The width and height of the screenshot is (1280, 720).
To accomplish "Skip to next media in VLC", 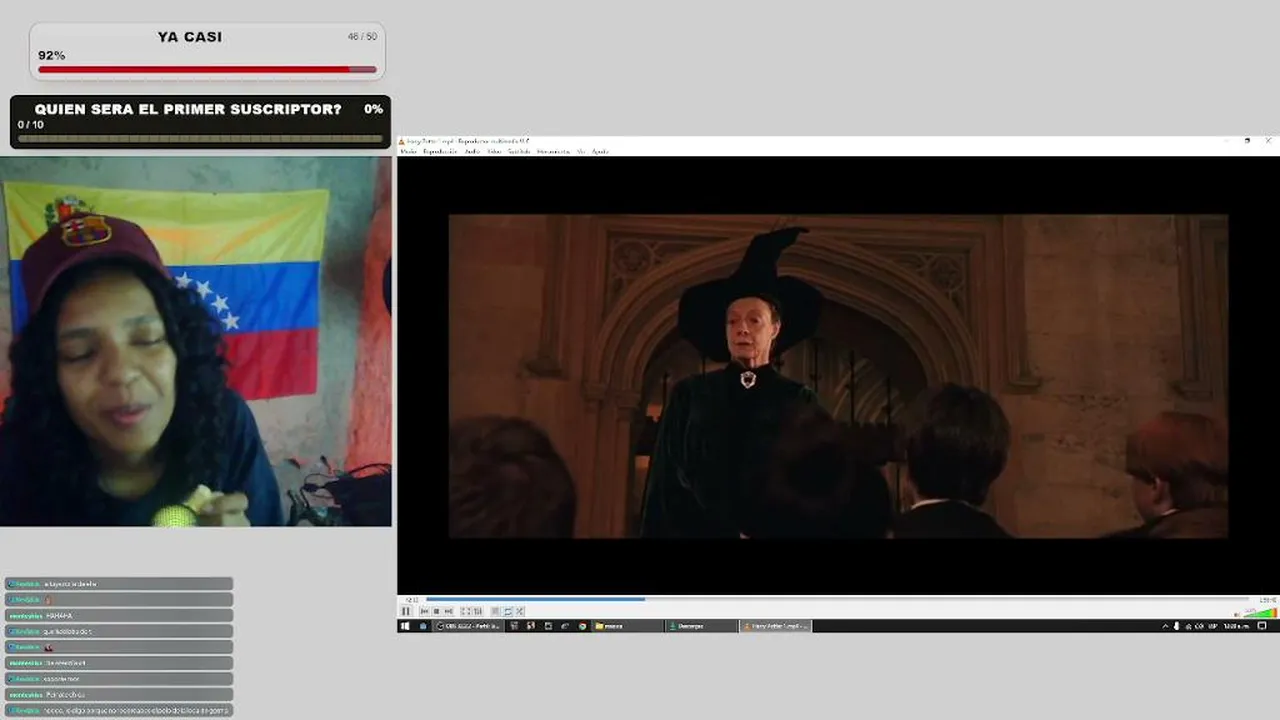I will pyautogui.click(x=448, y=611).
